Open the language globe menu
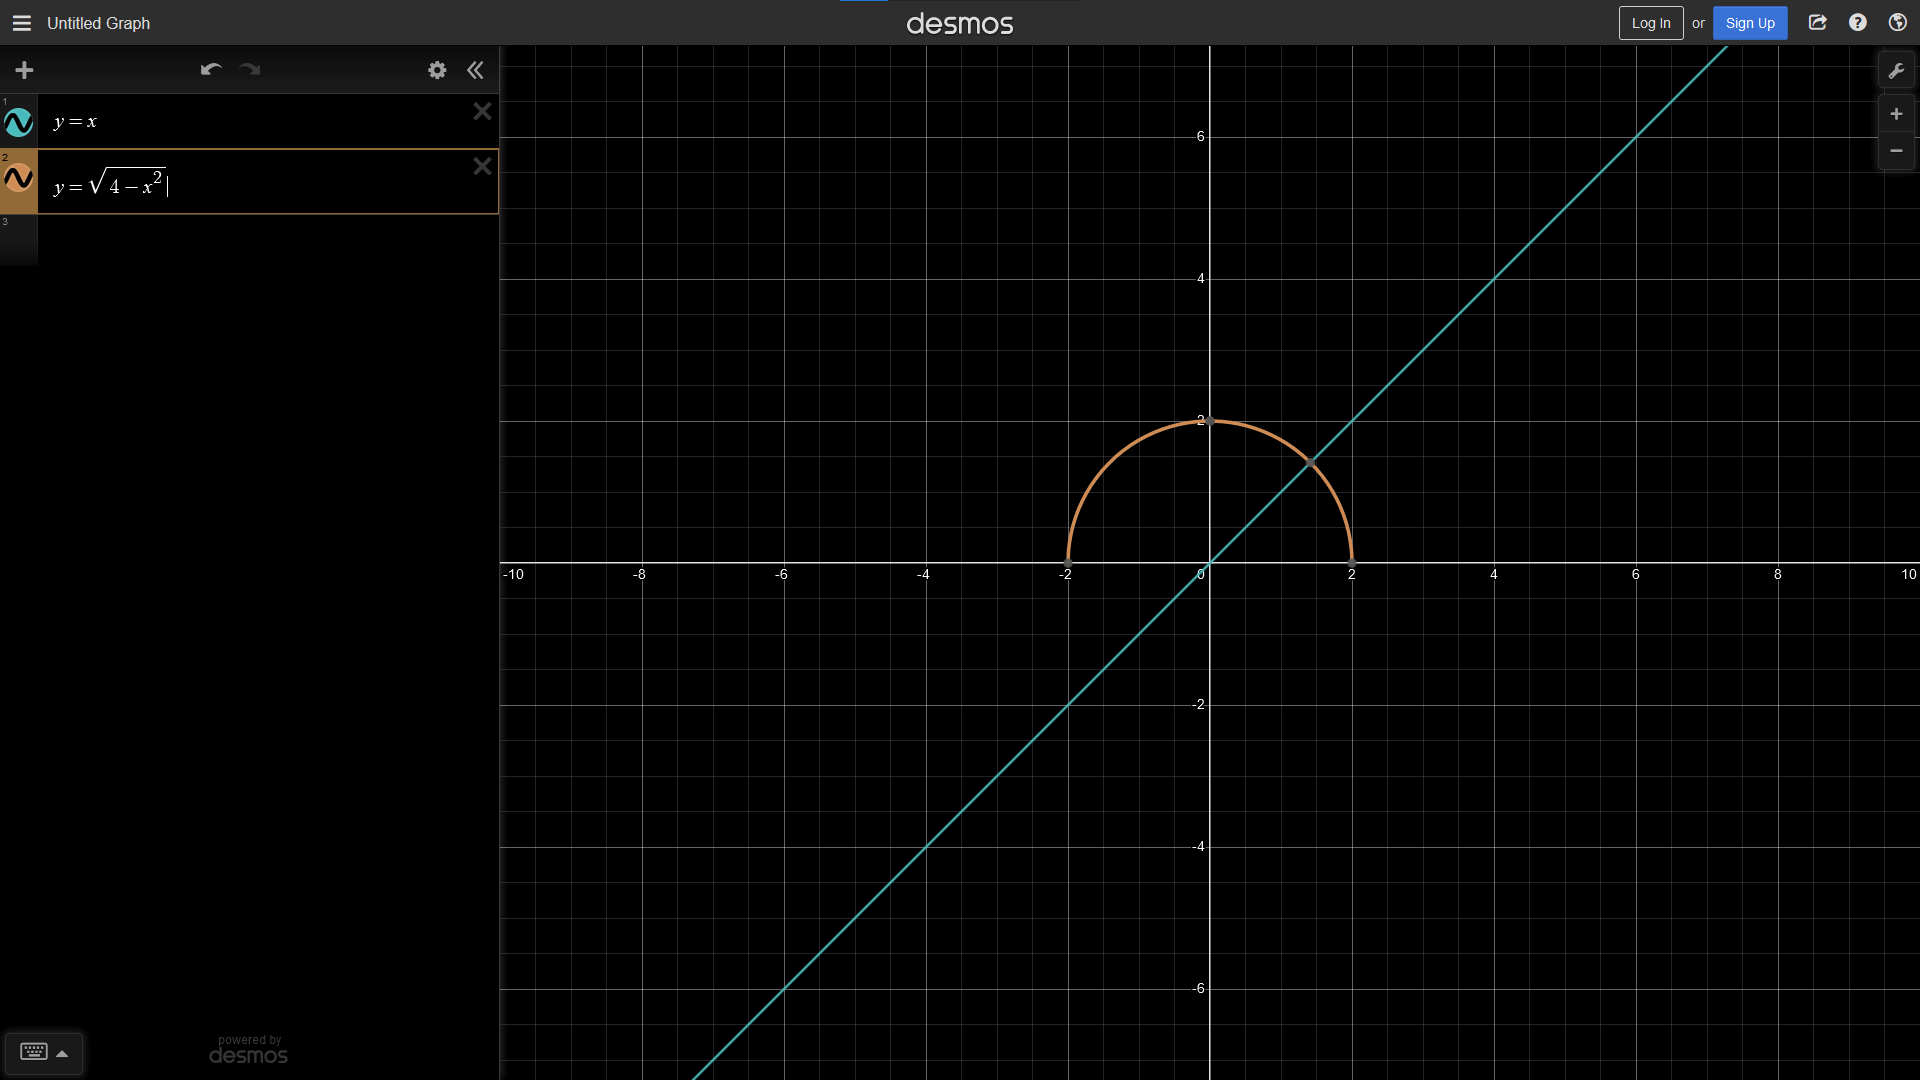 coord(1897,23)
